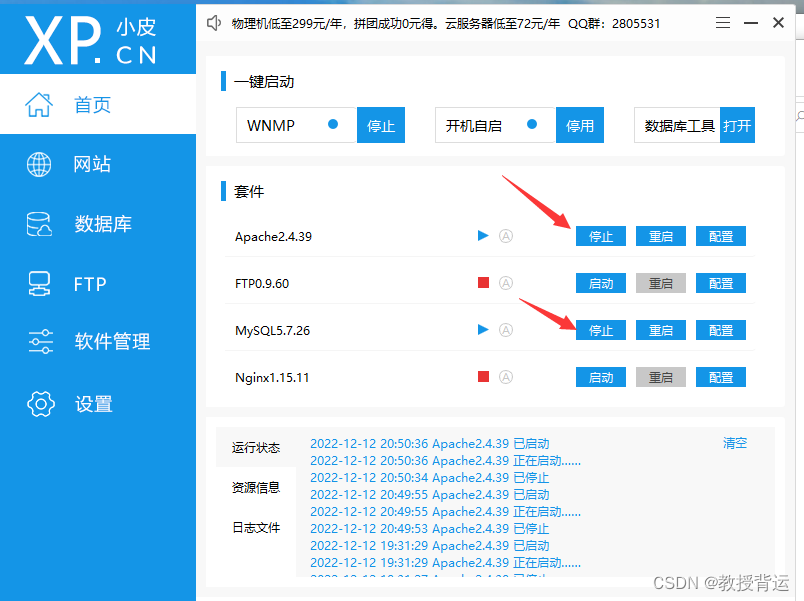Toggle the FTP auto-start A icon
The width and height of the screenshot is (804, 601).
pyautogui.click(x=506, y=283)
